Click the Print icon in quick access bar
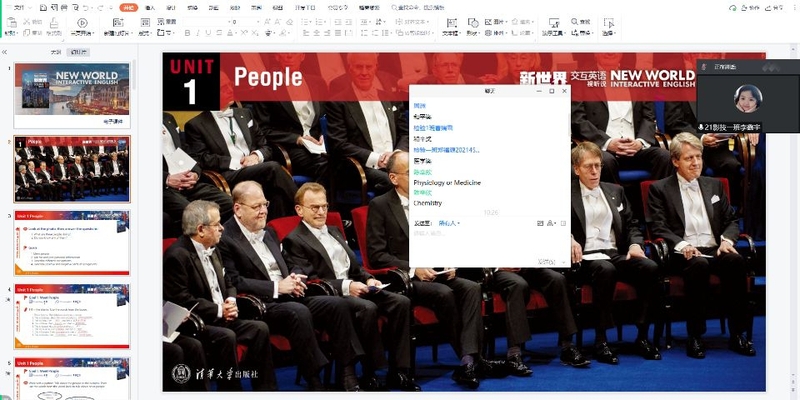Screen dimensions: 800x400 64,8
